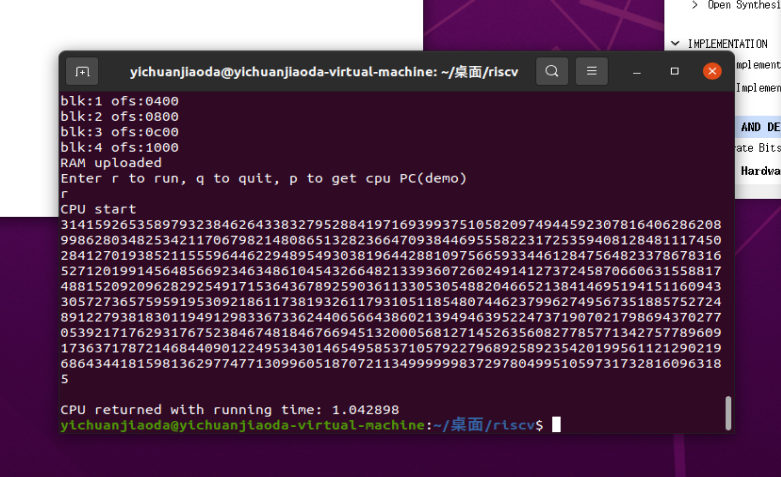The width and height of the screenshot is (781, 477).
Task: Click the 'blk:3 ofs:0c00' line
Action: (x=120, y=132)
